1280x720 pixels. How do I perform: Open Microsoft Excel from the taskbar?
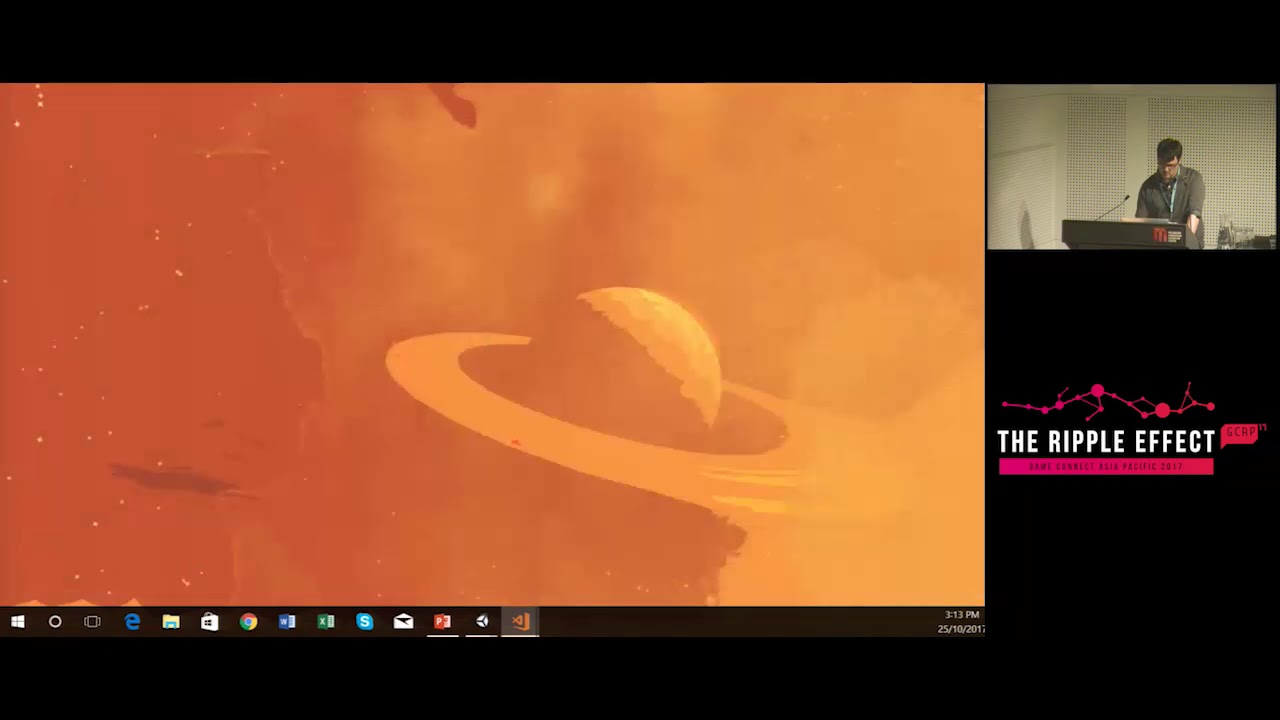(x=326, y=622)
